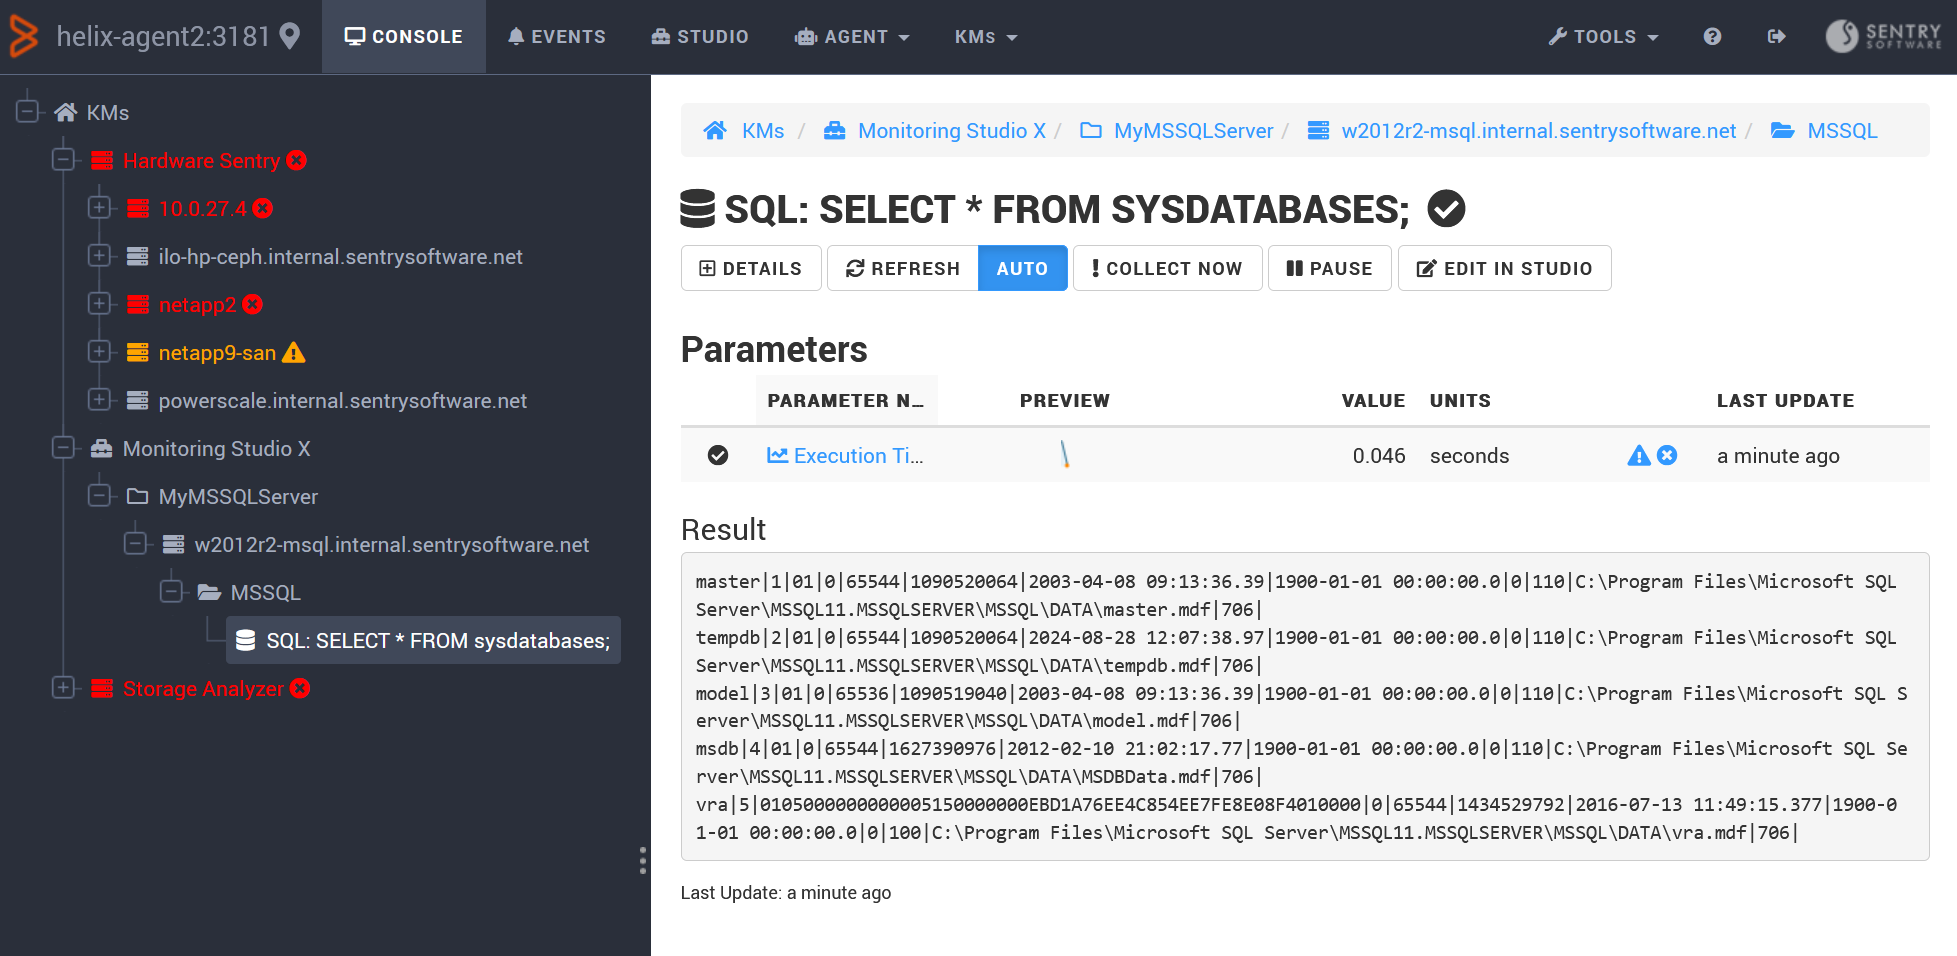1957x956 pixels.
Task: Click the Execution Time sparkline preview
Action: click(1064, 455)
